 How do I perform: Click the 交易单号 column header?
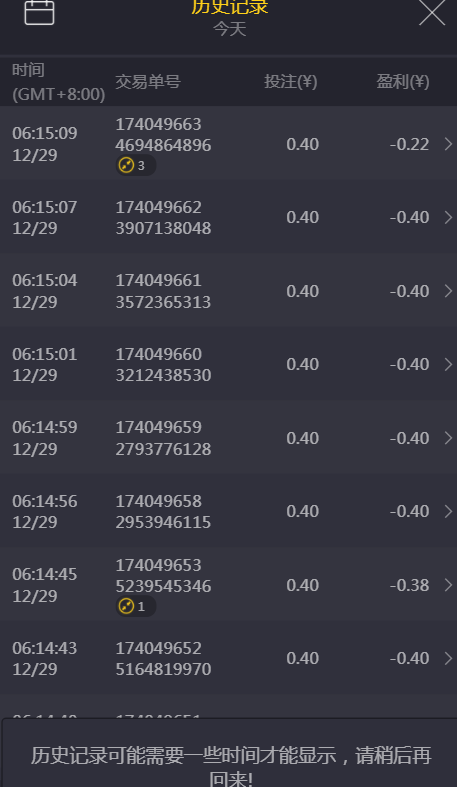(x=148, y=81)
